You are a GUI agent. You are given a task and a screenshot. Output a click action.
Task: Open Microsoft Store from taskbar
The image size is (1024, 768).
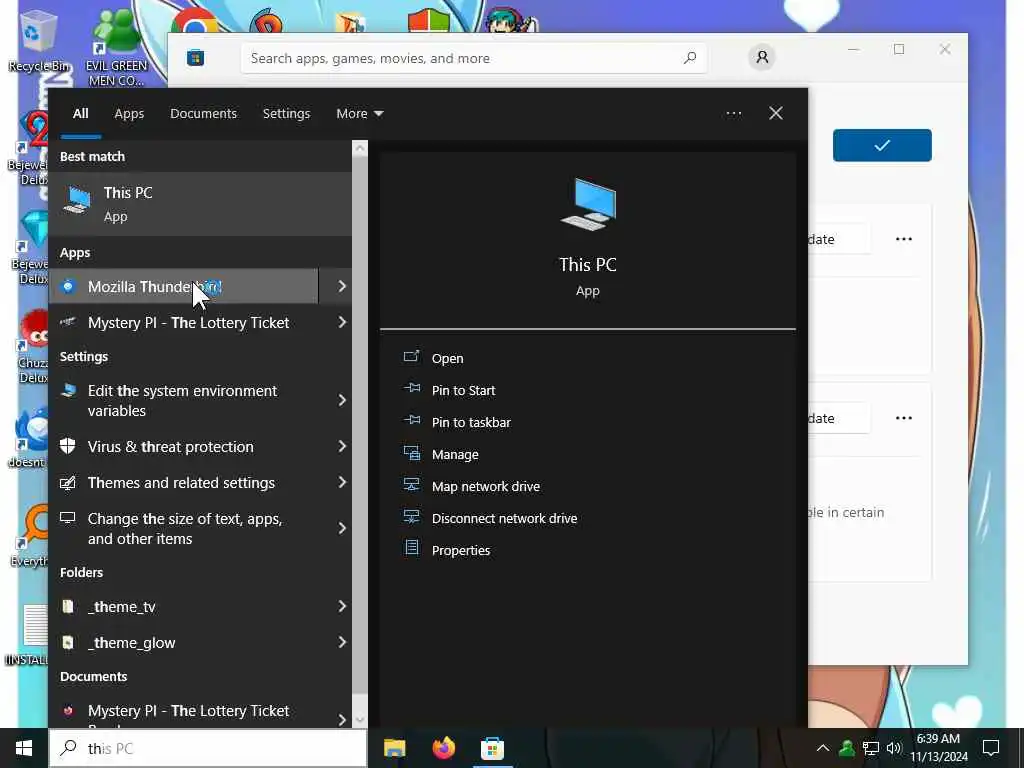(x=492, y=748)
